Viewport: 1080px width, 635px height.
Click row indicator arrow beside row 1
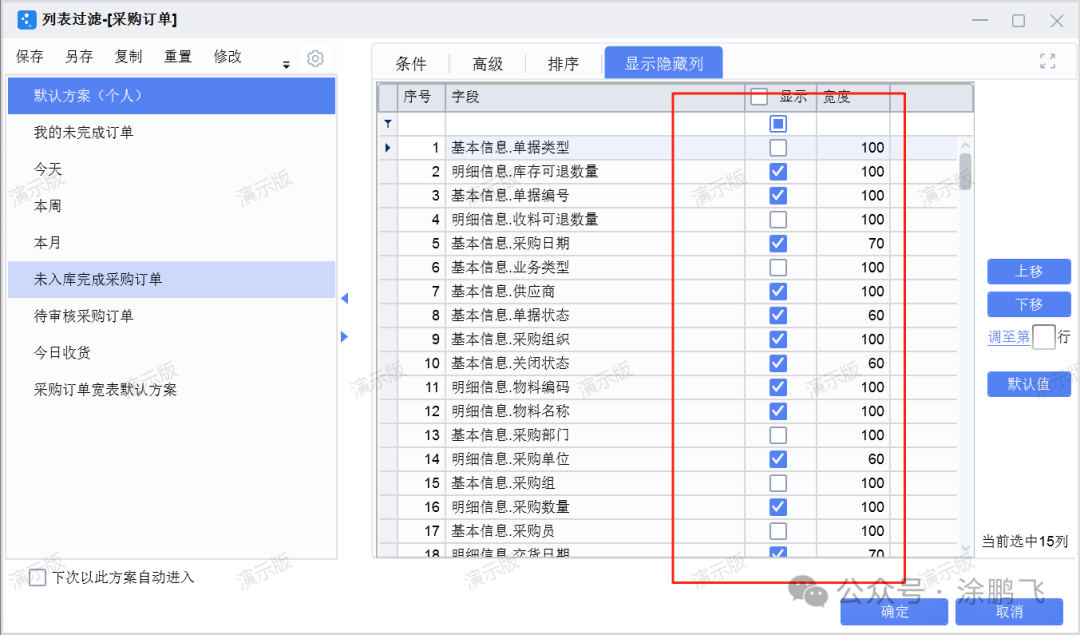coord(388,148)
